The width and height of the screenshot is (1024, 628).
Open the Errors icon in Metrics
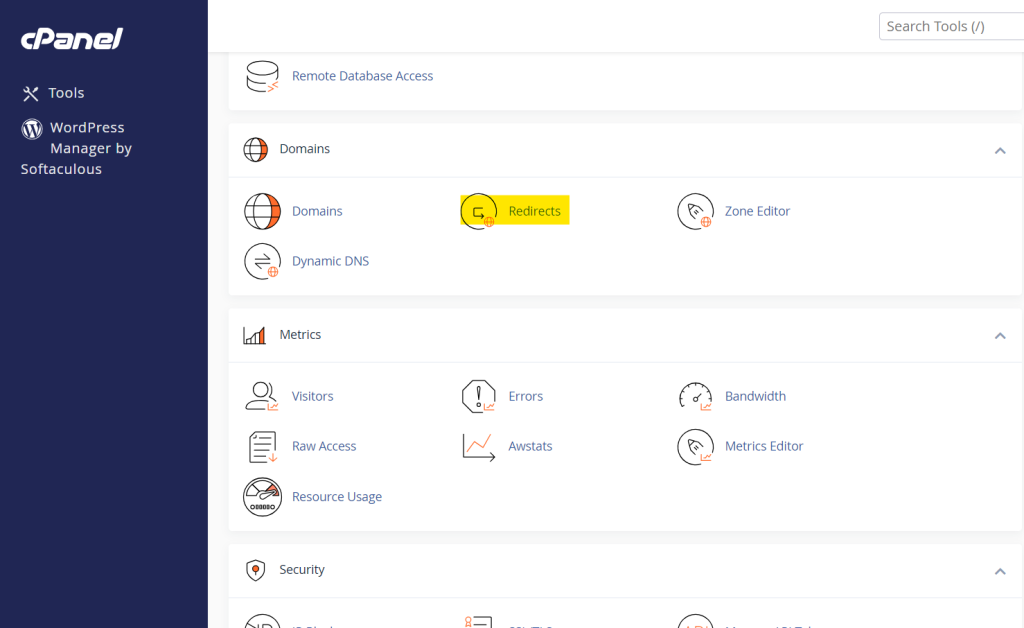point(478,396)
